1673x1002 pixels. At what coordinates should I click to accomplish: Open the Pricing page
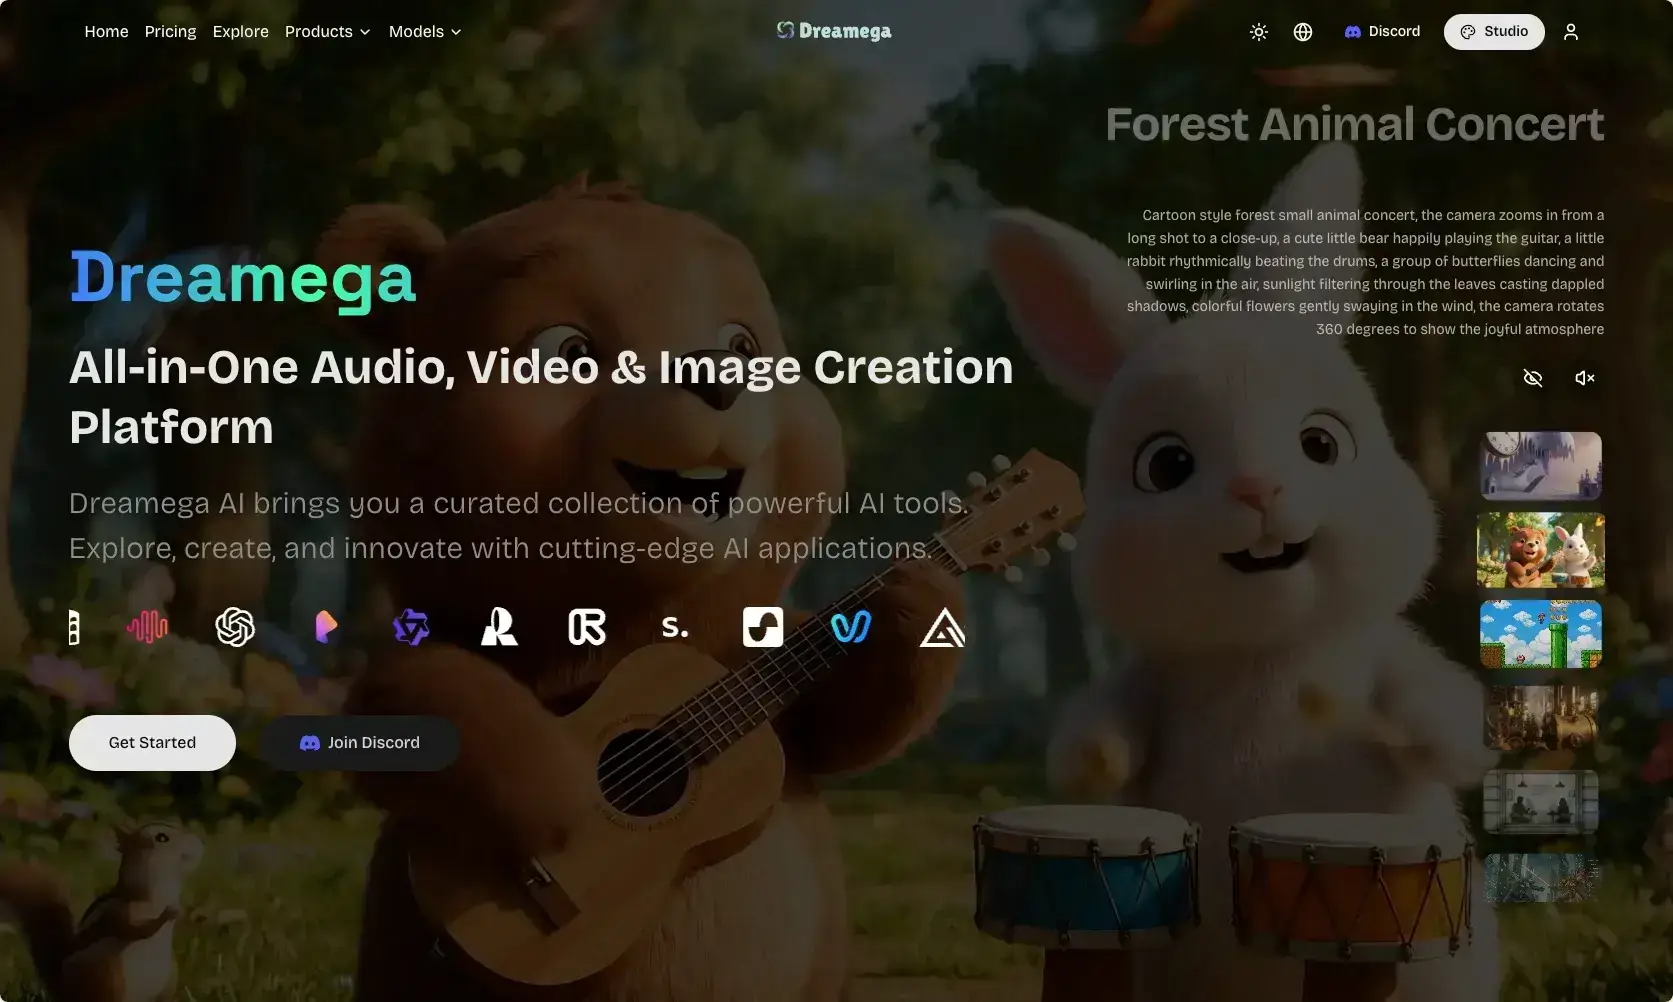(x=170, y=32)
